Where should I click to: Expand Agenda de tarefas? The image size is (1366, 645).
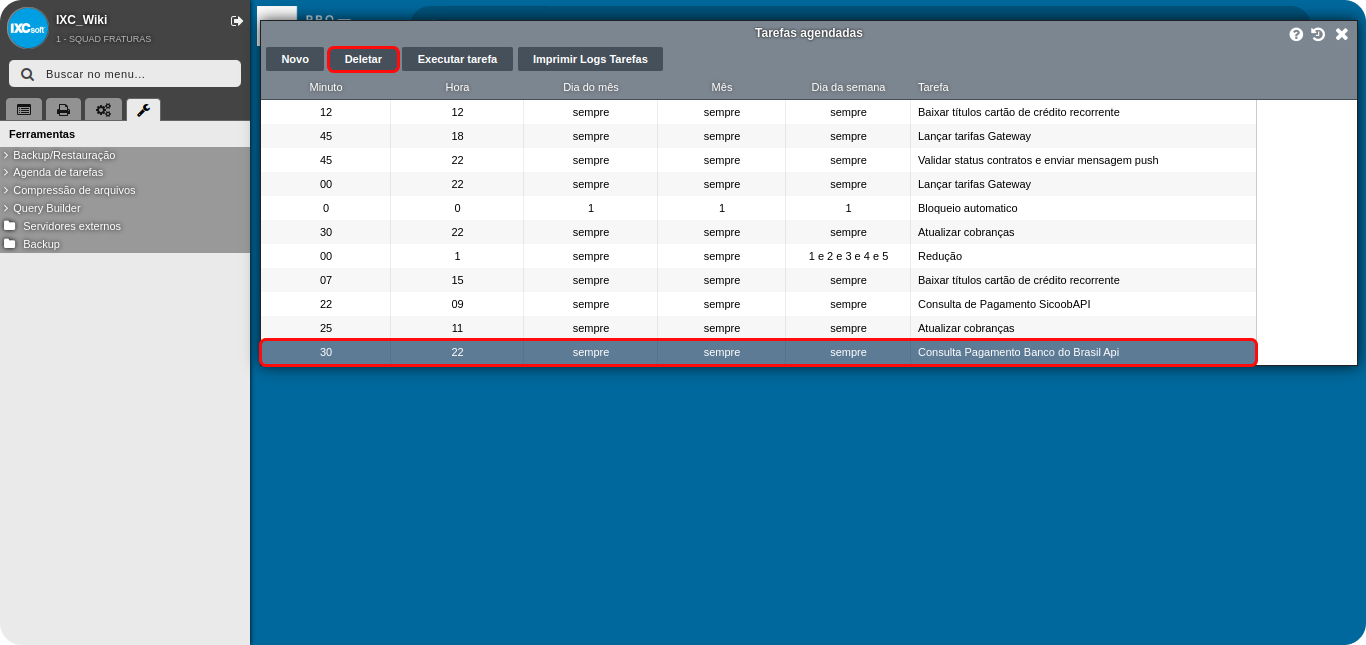(x=58, y=172)
